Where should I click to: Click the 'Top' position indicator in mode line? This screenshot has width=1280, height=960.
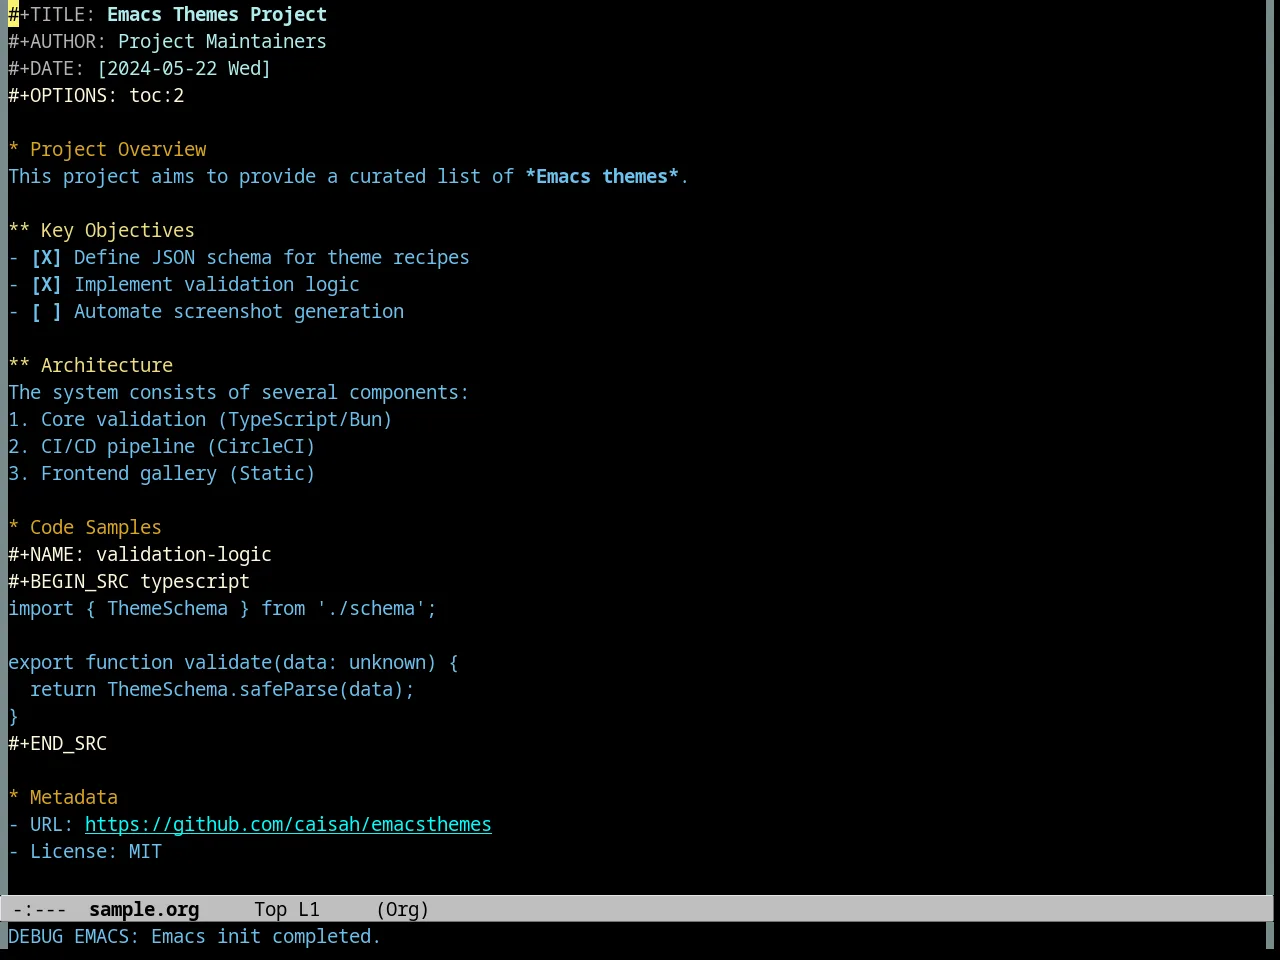(x=270, y=910)
